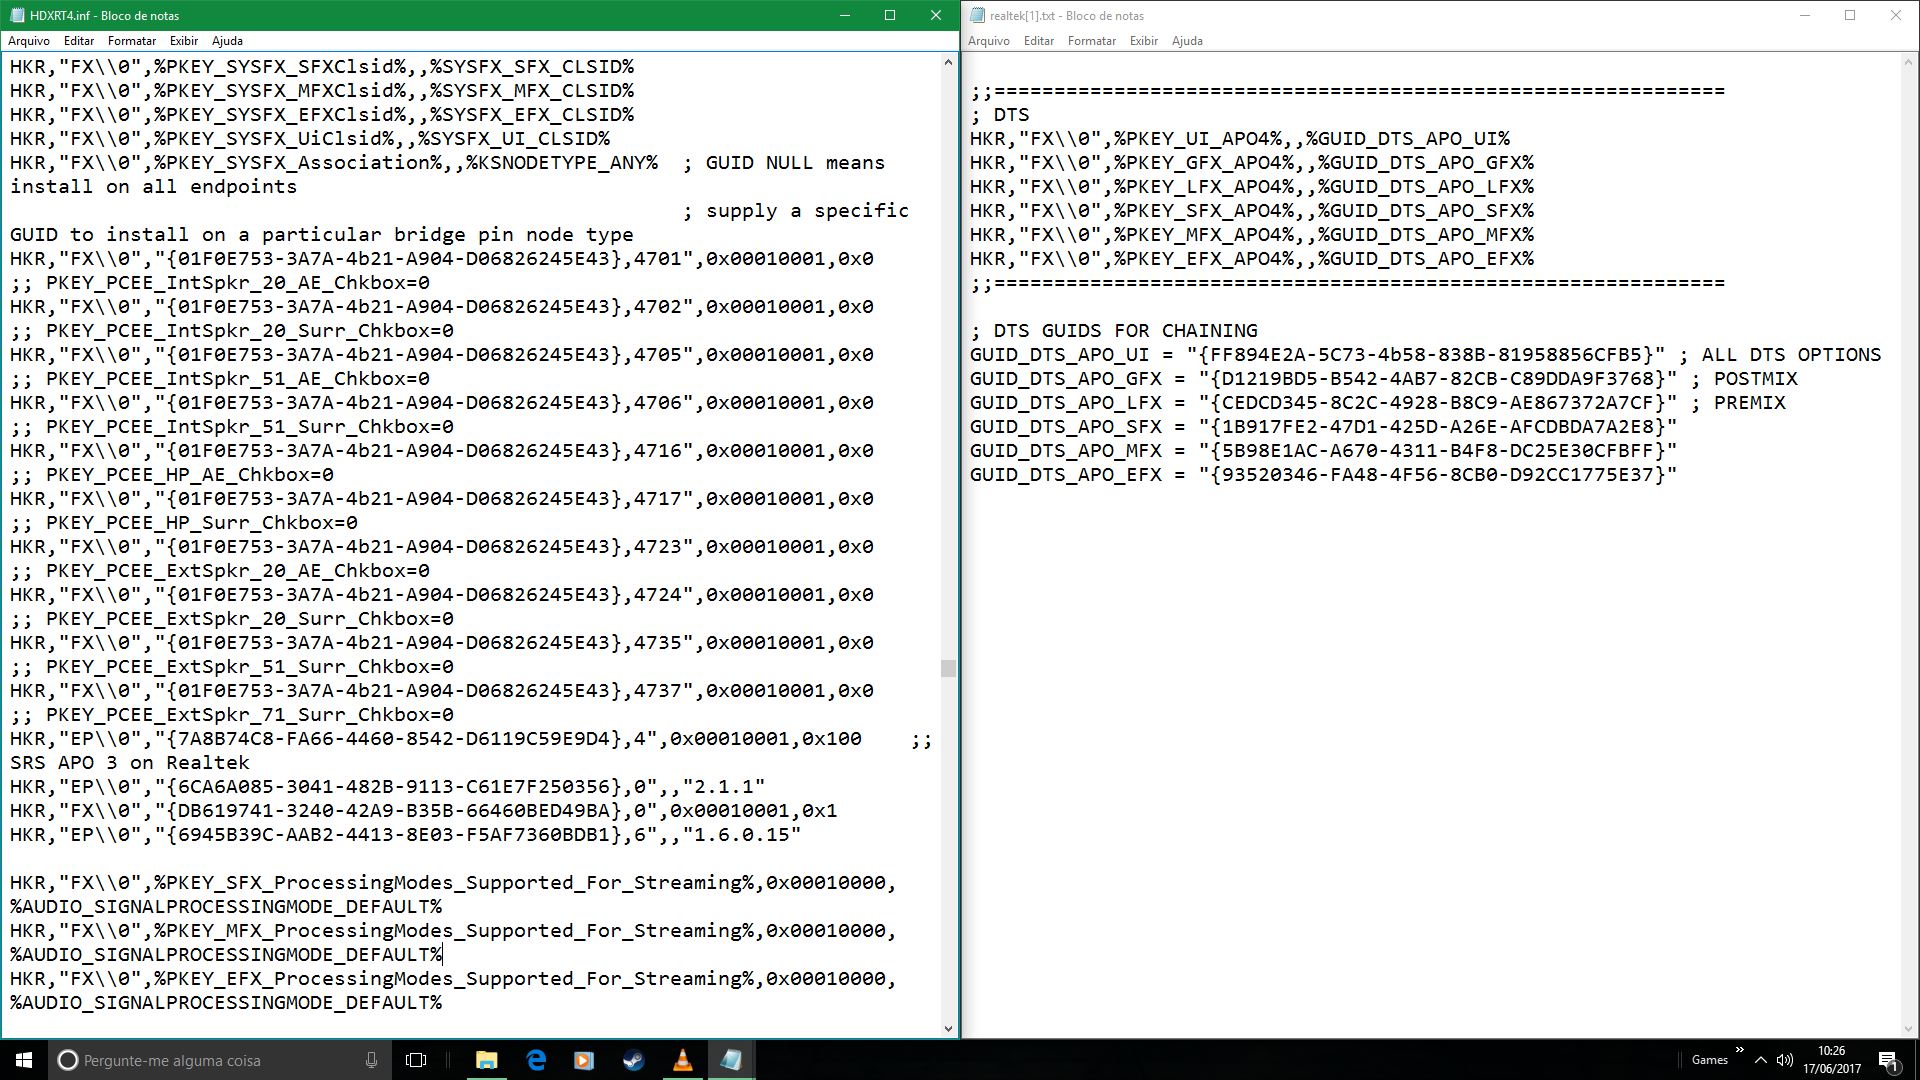Screen dimensions: 1920x1080
Task: Close the realtek[1].txt Notepad window
Action: [x=1896, y=15]
